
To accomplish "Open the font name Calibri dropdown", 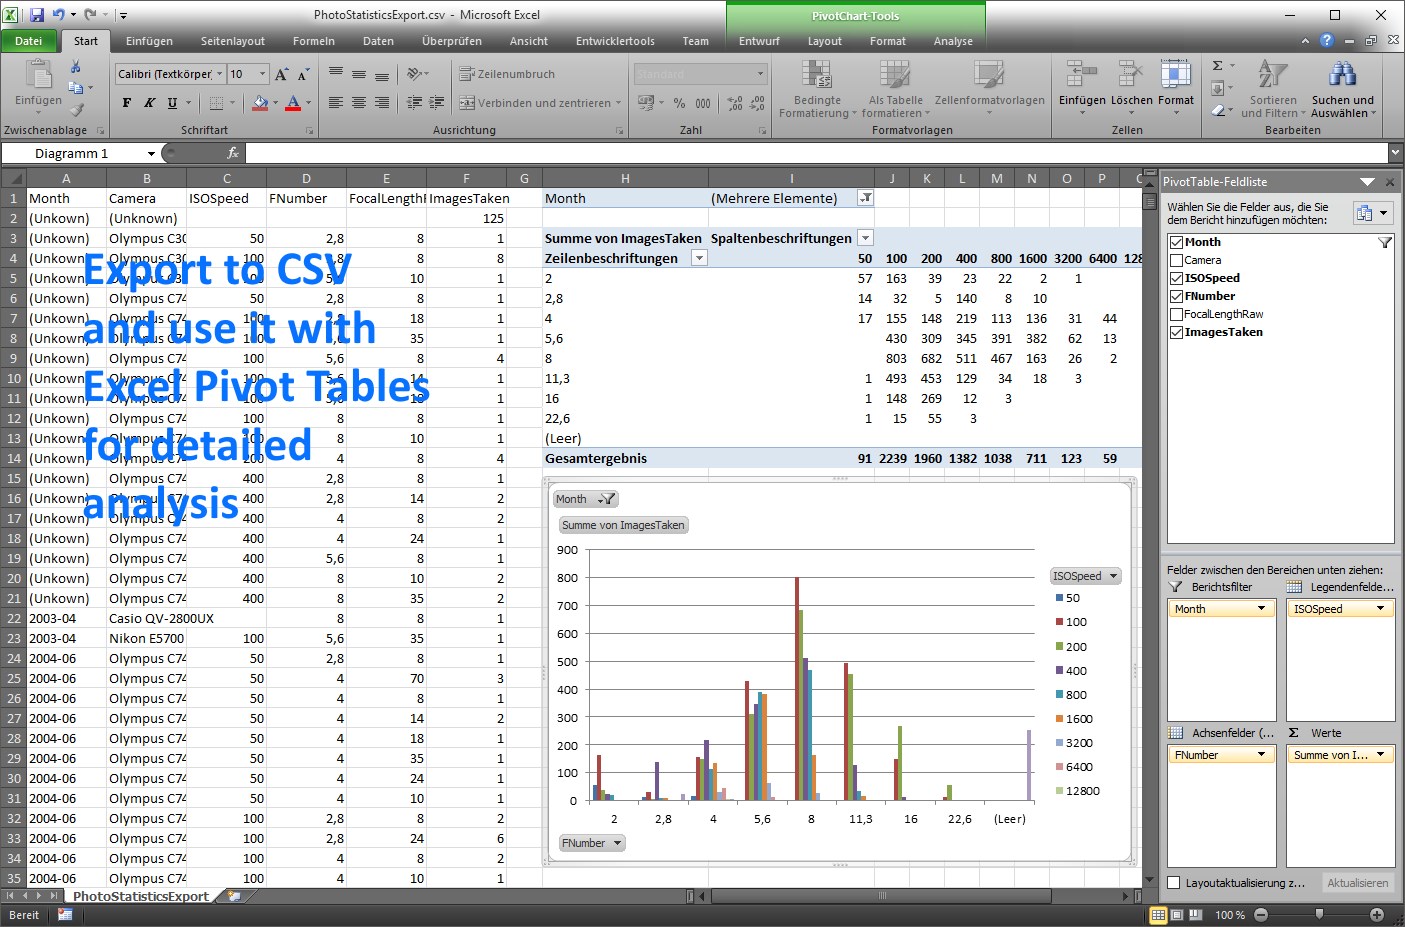I will pyautogui.click(x=220, y=74).
